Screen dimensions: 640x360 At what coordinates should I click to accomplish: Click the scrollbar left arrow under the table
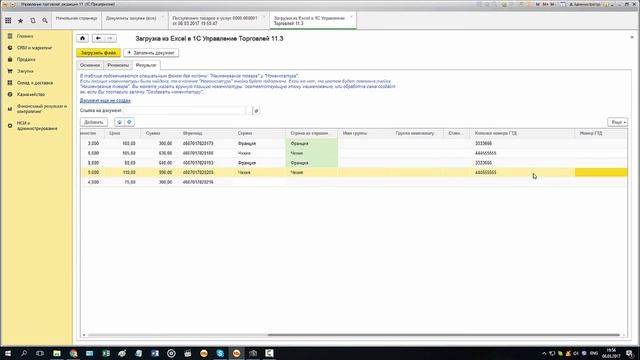pos(84,335)
